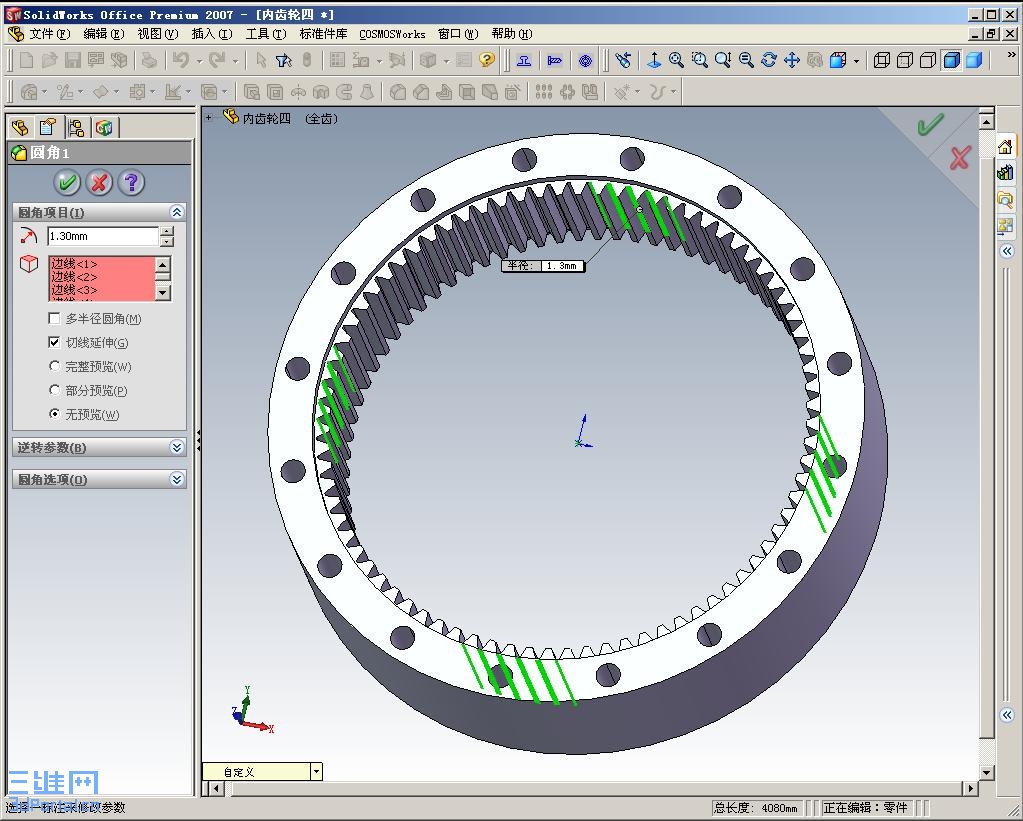Click the Zoom to Selection icon
This screenshot has width=1023, height=821.
[746, 61]
